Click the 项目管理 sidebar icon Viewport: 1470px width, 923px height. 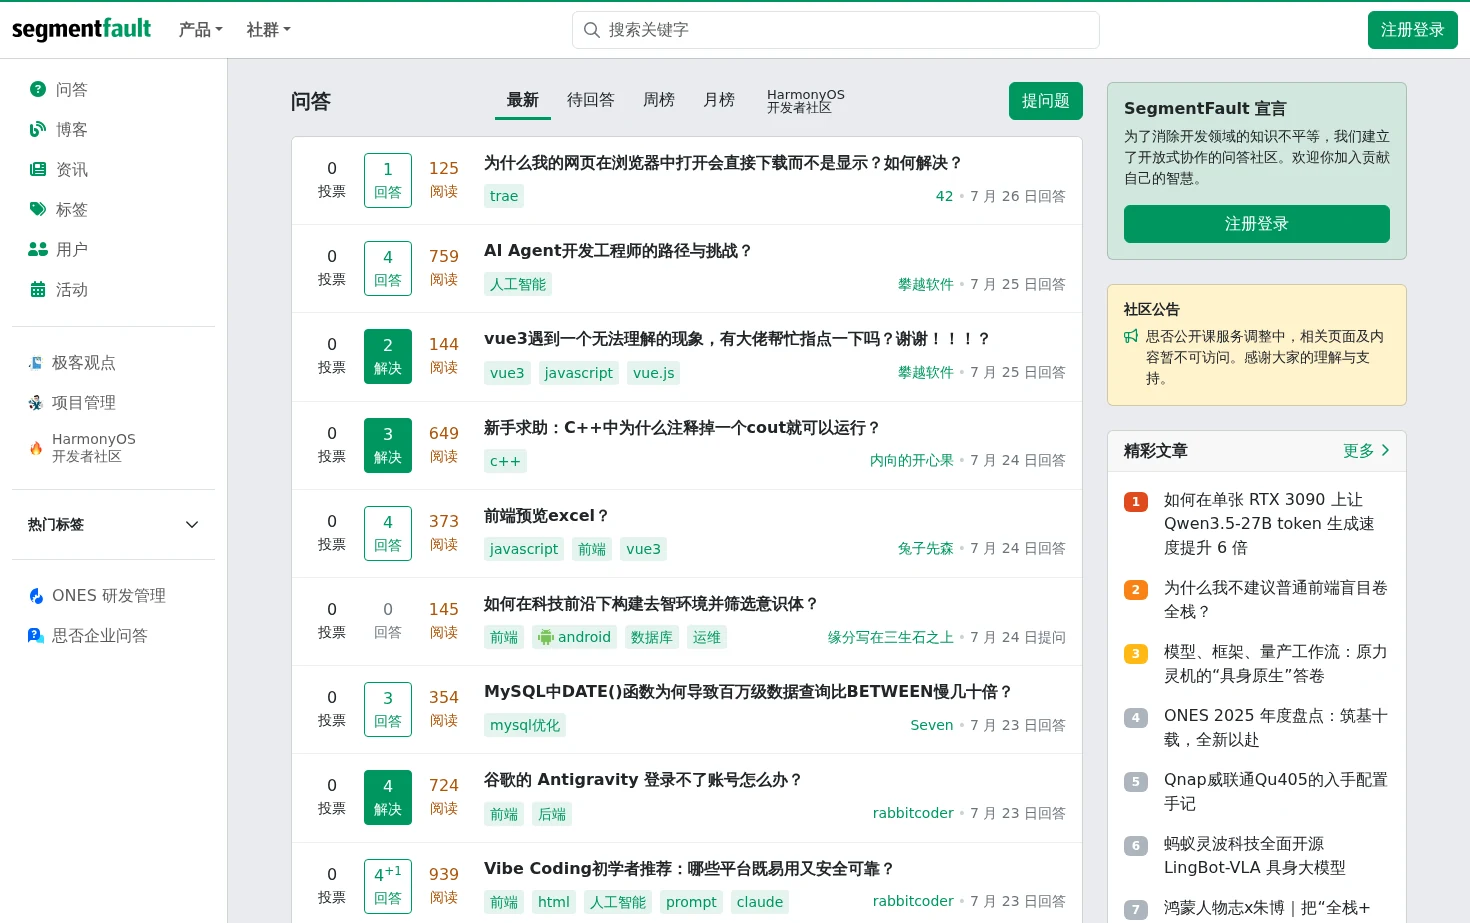[x=36, y=403]
